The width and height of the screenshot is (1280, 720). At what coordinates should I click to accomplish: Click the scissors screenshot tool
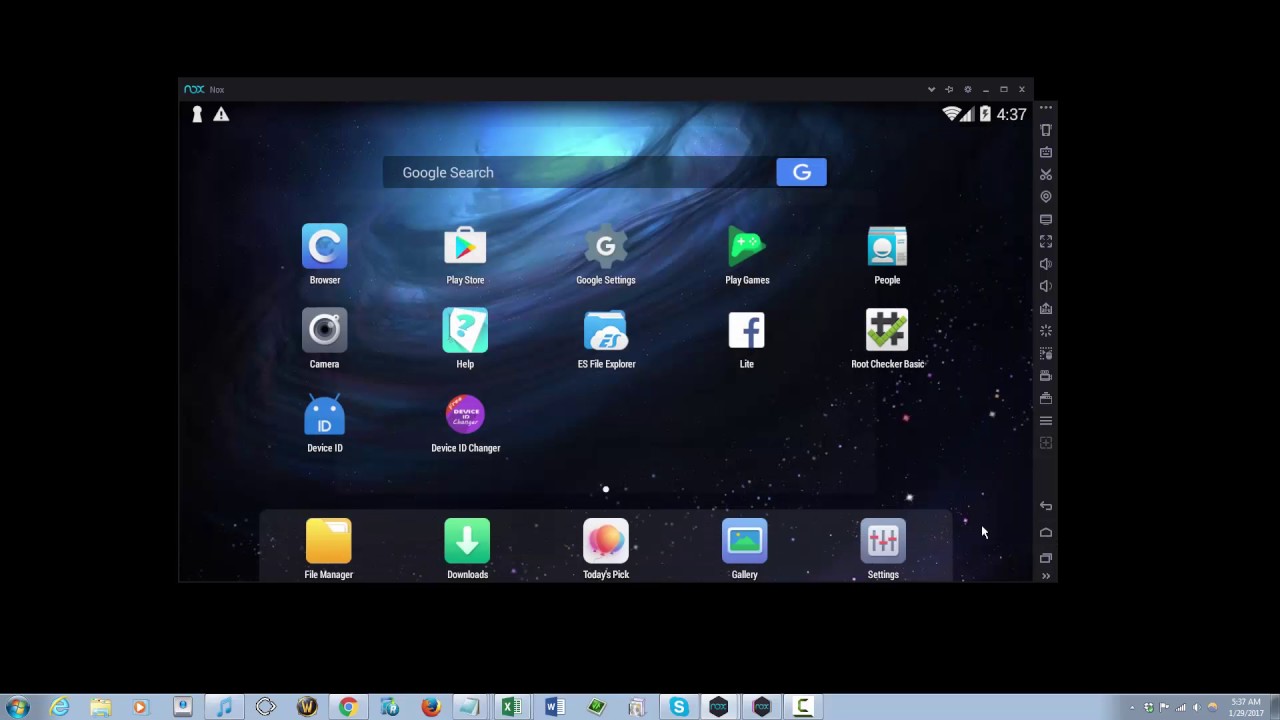coord(1046,174)
